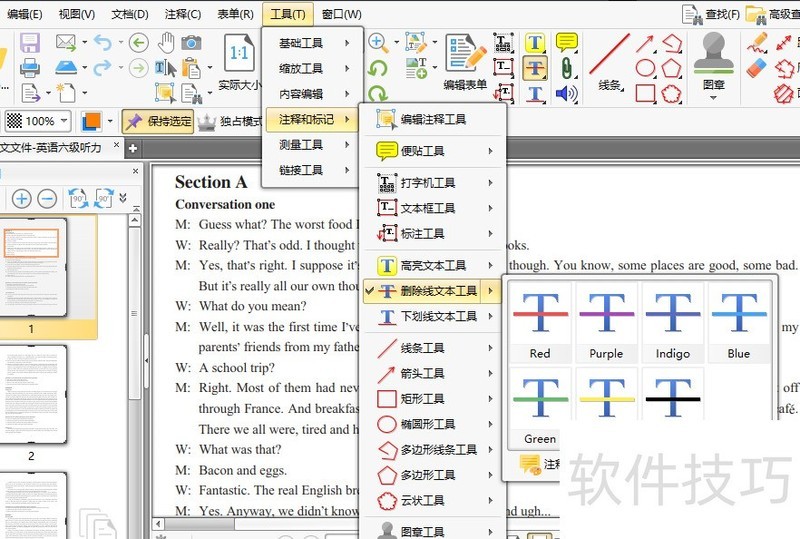Image resolution: width=800 pixels, height=539 pixels.
Task: Click the redo arrow icon
Action: click(103, 67)
